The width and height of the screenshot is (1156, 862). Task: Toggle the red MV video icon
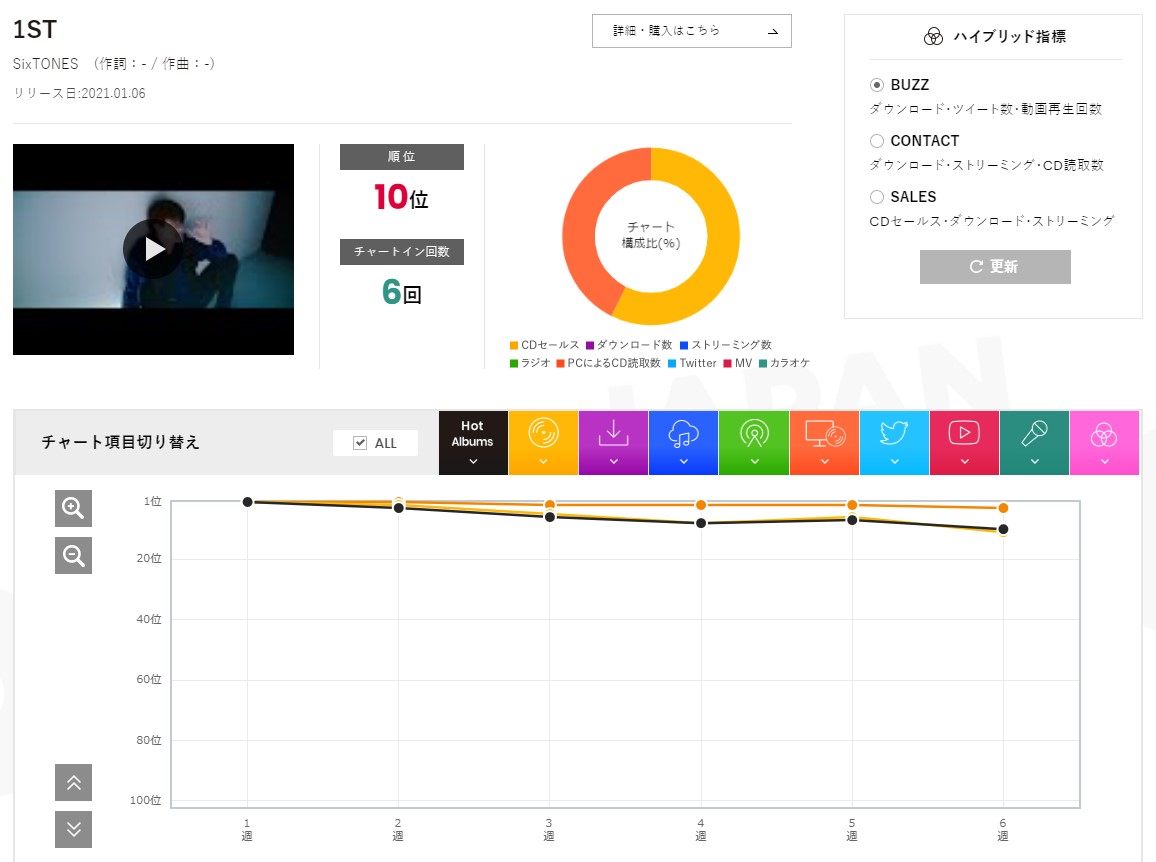pyautogui.click(x=964, y=433)
